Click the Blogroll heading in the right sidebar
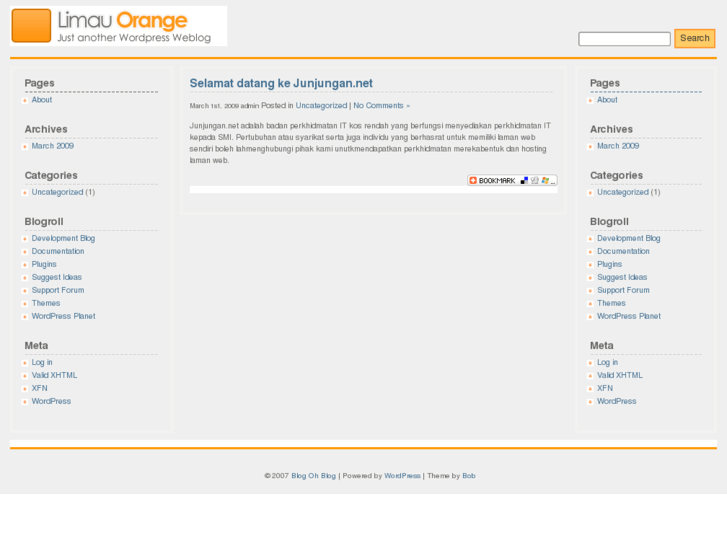727x545 pixels. [x=609, y=222]
